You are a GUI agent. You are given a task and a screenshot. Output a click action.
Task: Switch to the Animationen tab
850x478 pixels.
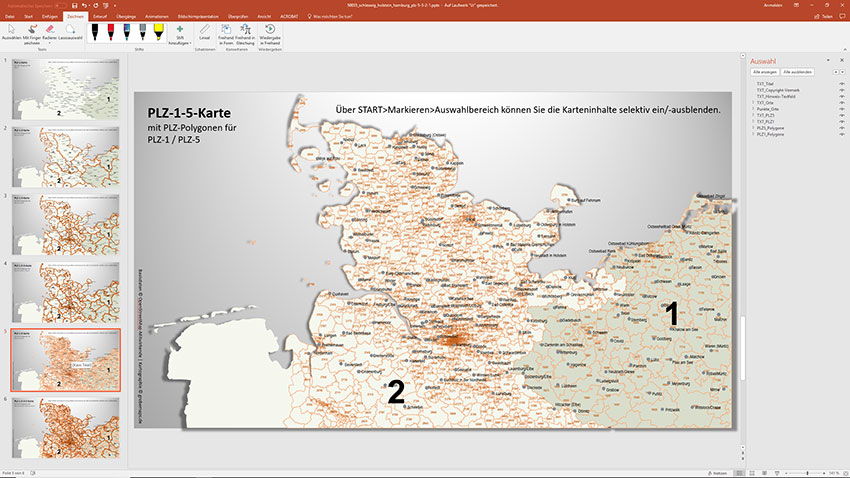[x=157, y=17]
